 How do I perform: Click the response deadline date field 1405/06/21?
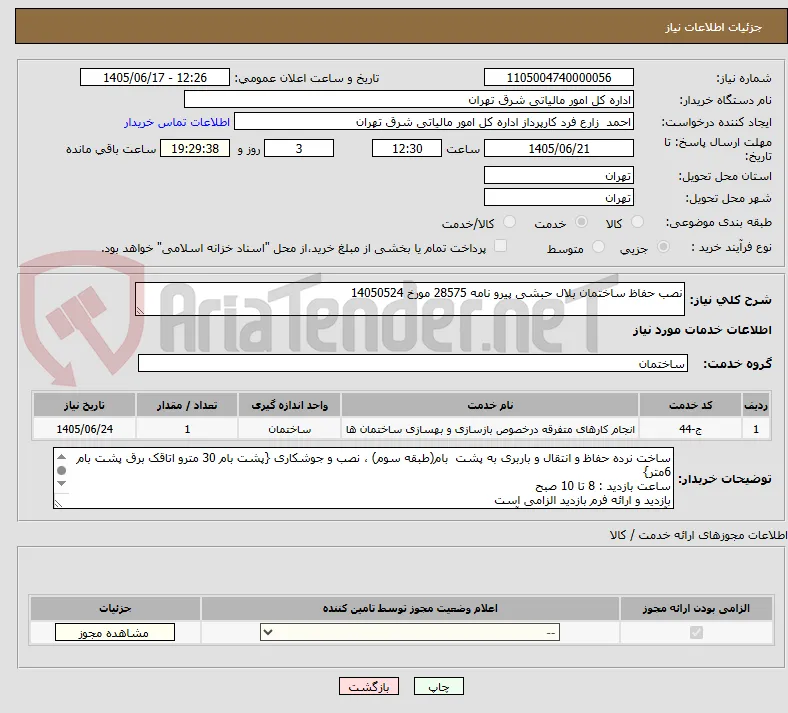[558, 148]
